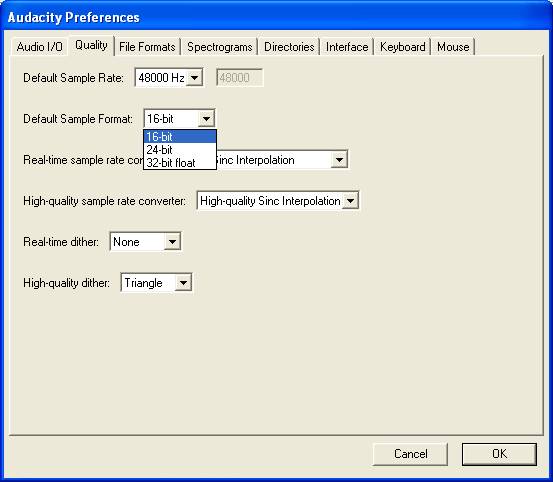Choose 16-bit from the sample format list
Image resolution: width=553 pixels, height=482 pixels.
point(180,136)
